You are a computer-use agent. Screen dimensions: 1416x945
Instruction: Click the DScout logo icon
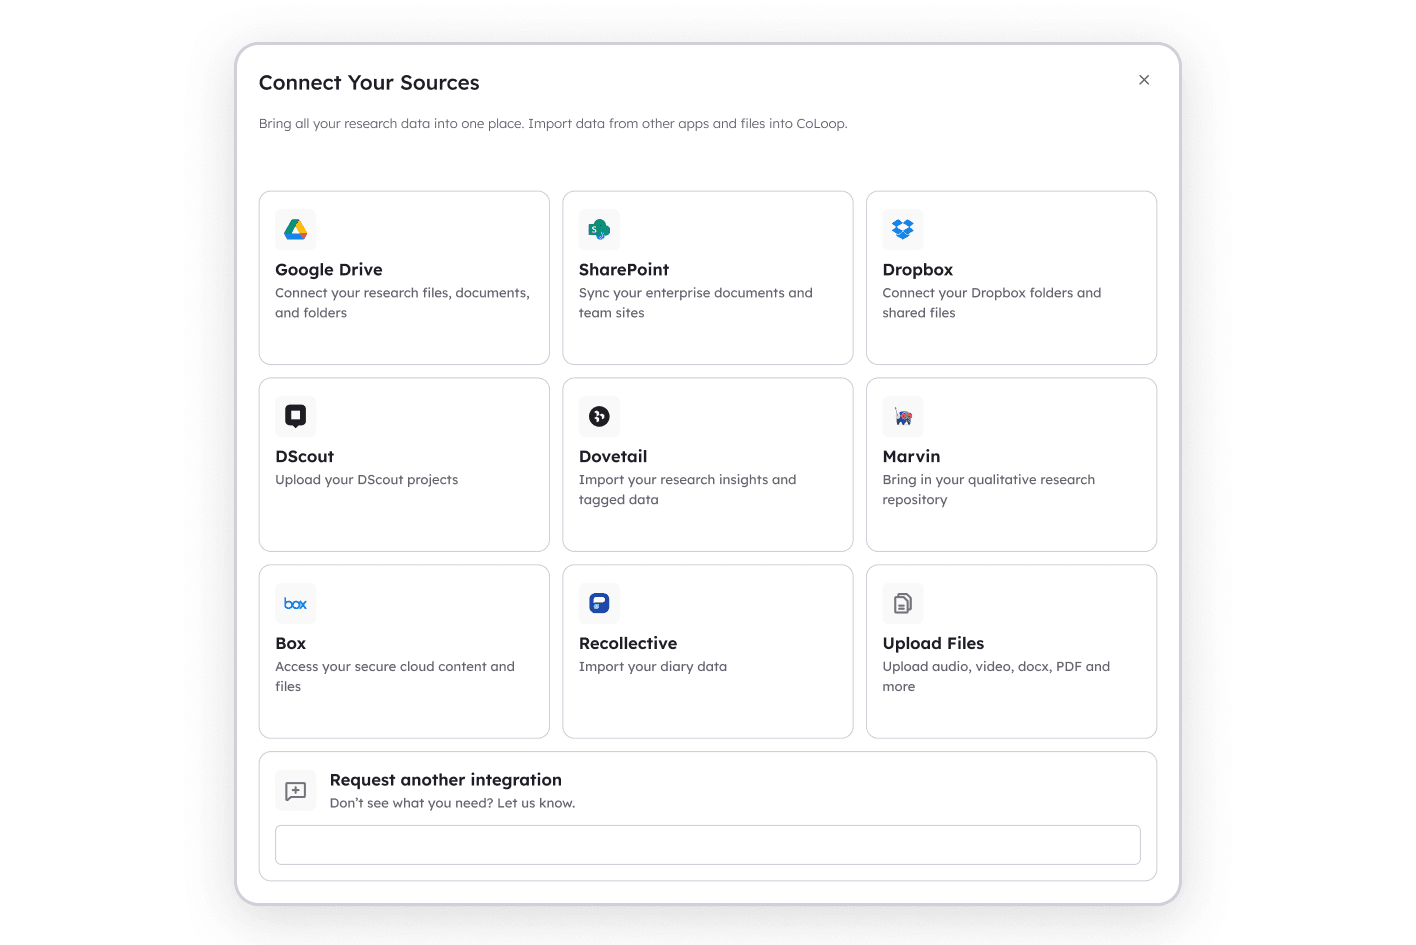pos(295,416)
